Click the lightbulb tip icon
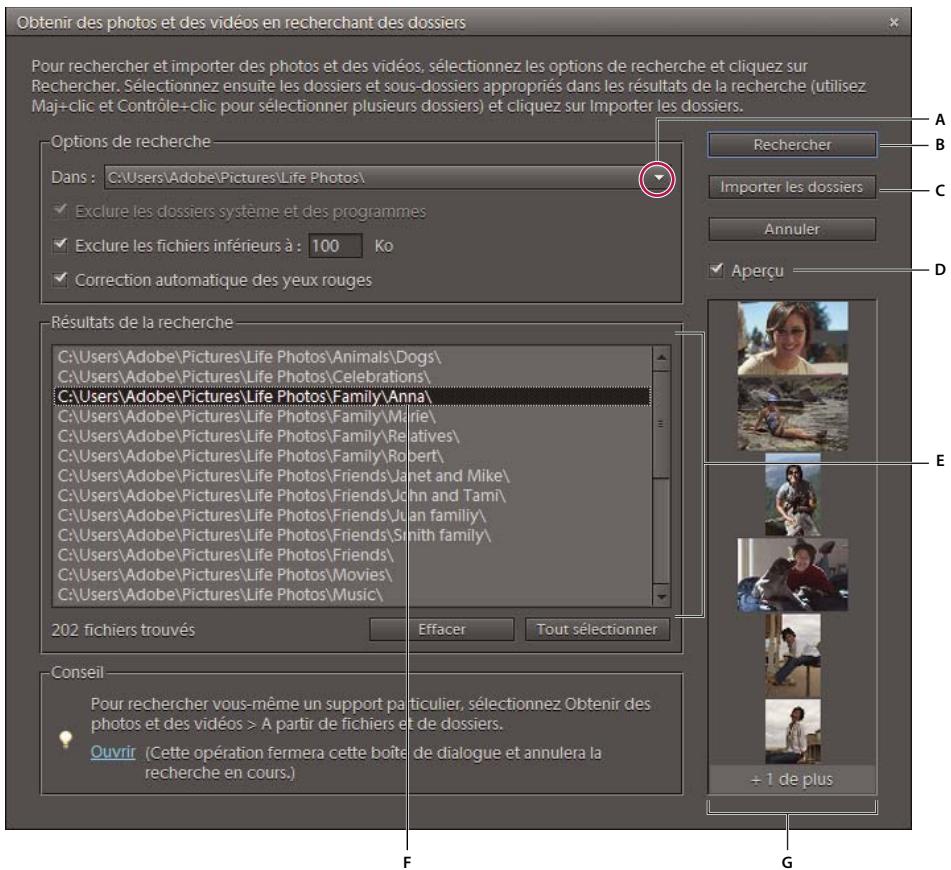Image resolution: width=951 pixels, height=870 pixels. coord(66,739)
